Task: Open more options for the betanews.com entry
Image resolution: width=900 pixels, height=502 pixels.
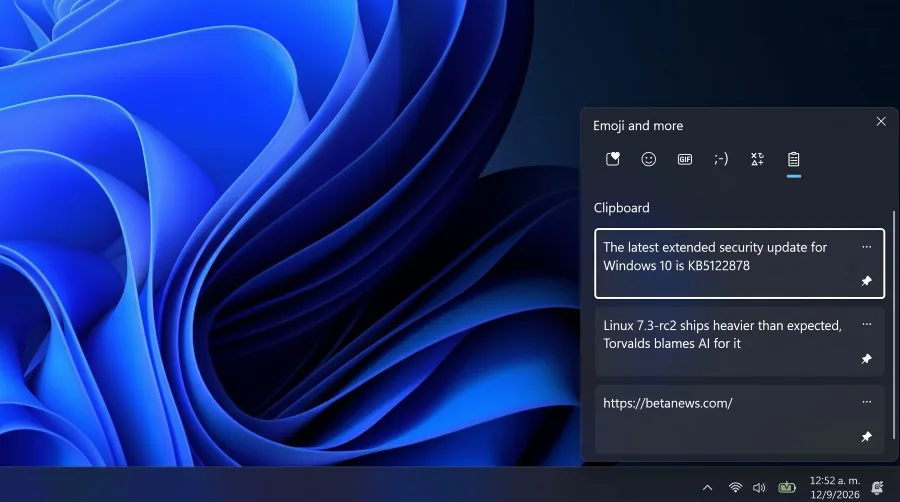Action: tap(867, 402)
